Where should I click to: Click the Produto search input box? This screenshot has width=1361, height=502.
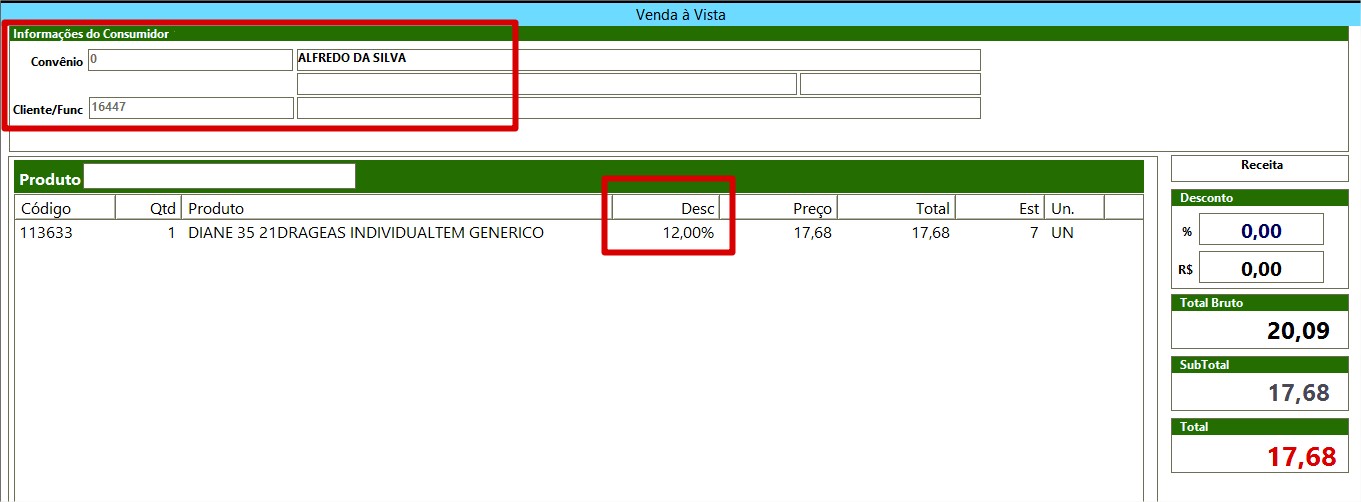click(219, 177)
